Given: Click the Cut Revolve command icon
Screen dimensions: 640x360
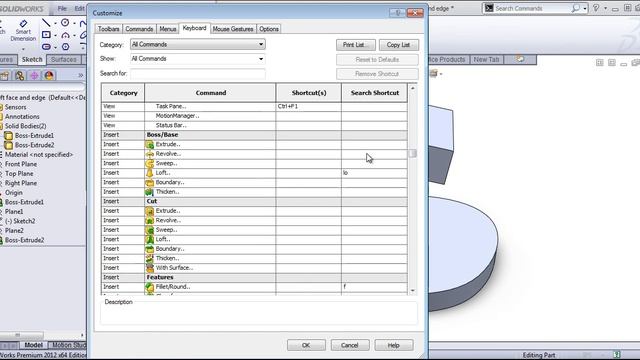Looking at the screenshot, I should pyautogui.click(x=150, y=220).
